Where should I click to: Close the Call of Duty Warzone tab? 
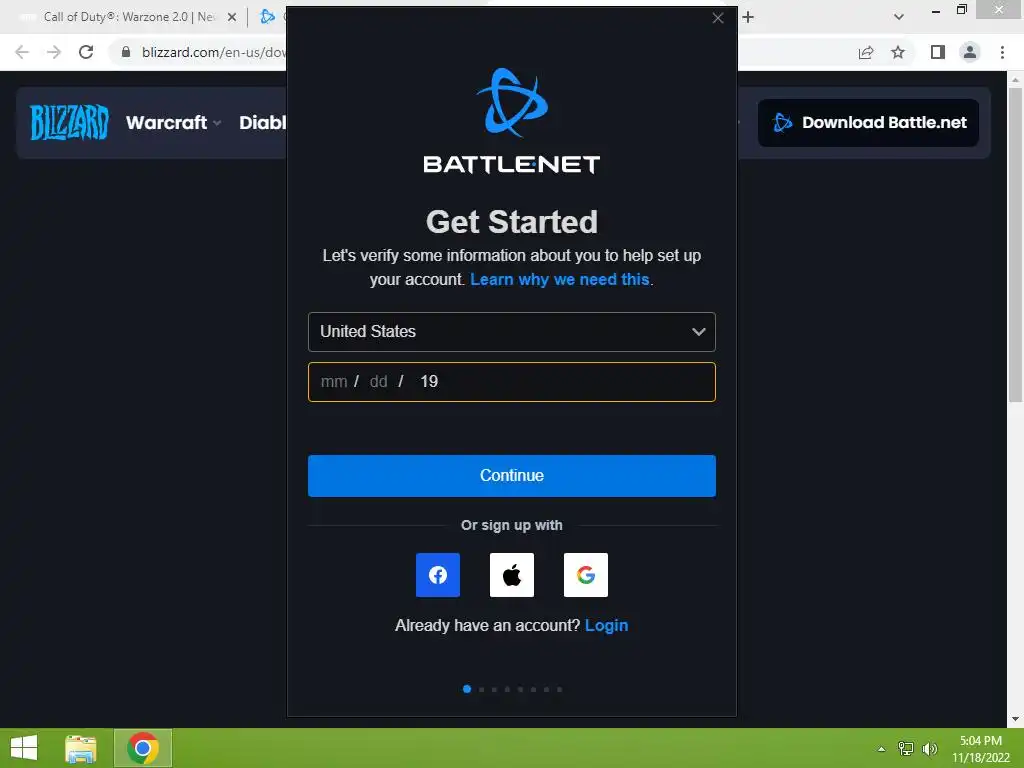pyautogui.click(x=232, y=17)
